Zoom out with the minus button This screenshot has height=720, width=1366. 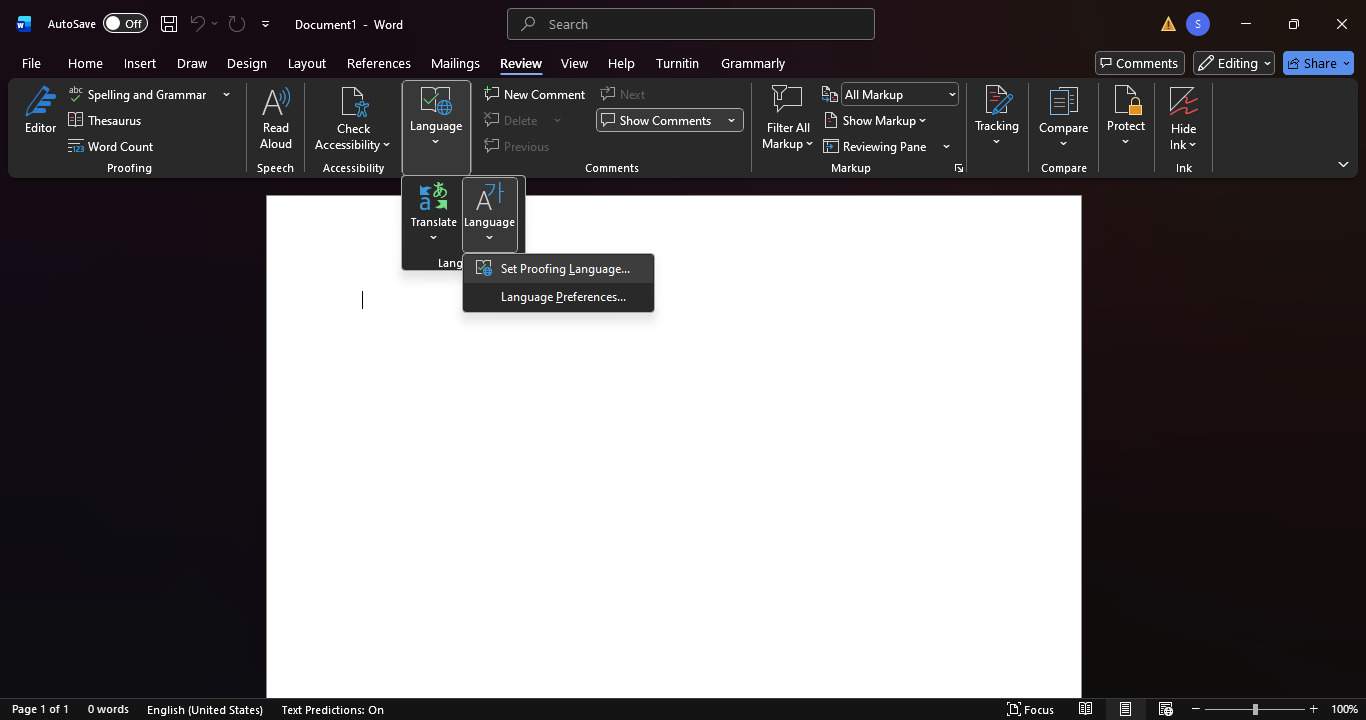point(1196,709)
